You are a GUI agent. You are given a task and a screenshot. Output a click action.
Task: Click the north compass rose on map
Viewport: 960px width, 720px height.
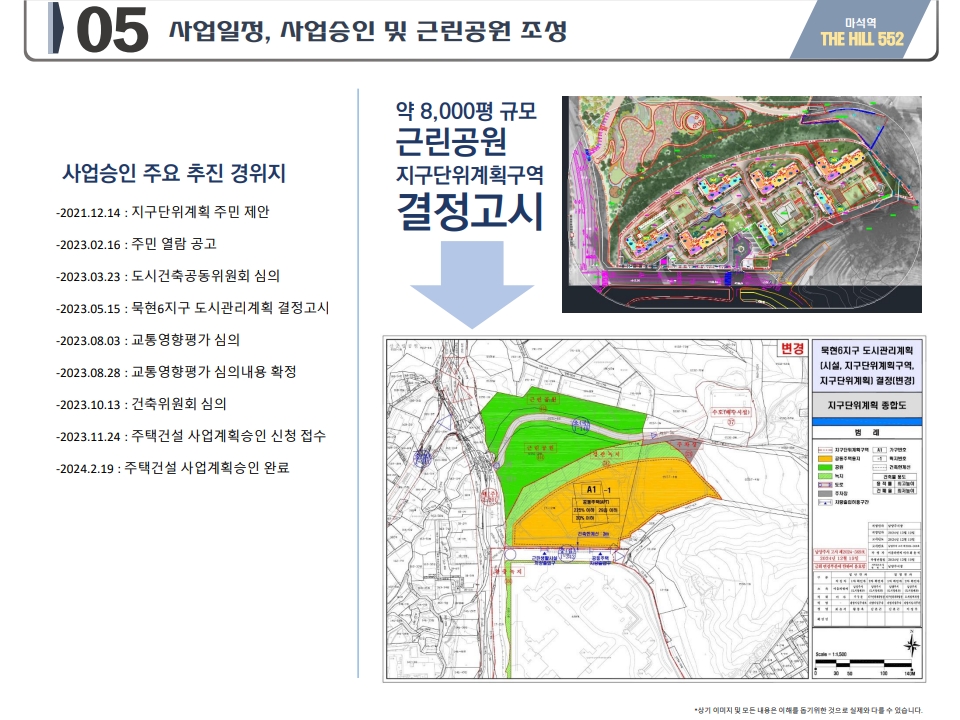pos(911,644)
